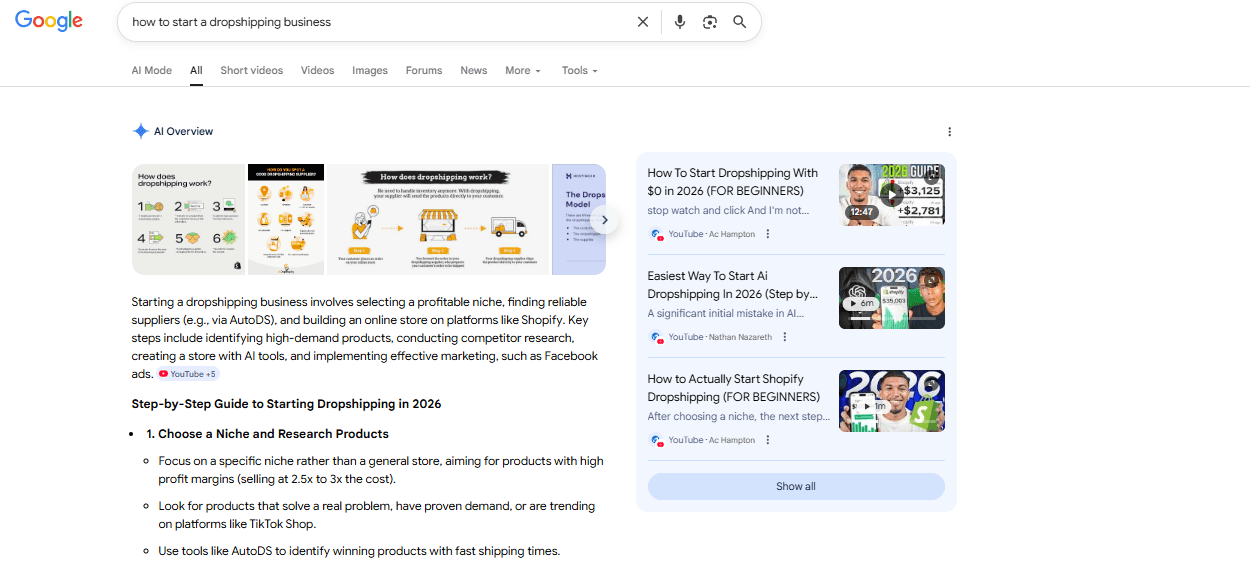Open Short videos tab
Viewport: 1250px width, 571px height.
[252, 71]
